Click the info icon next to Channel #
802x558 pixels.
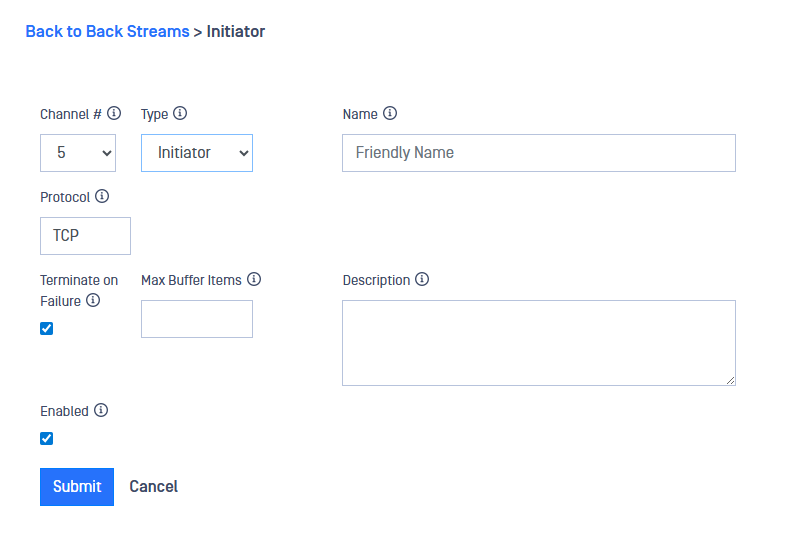click(x=114, y=114)
